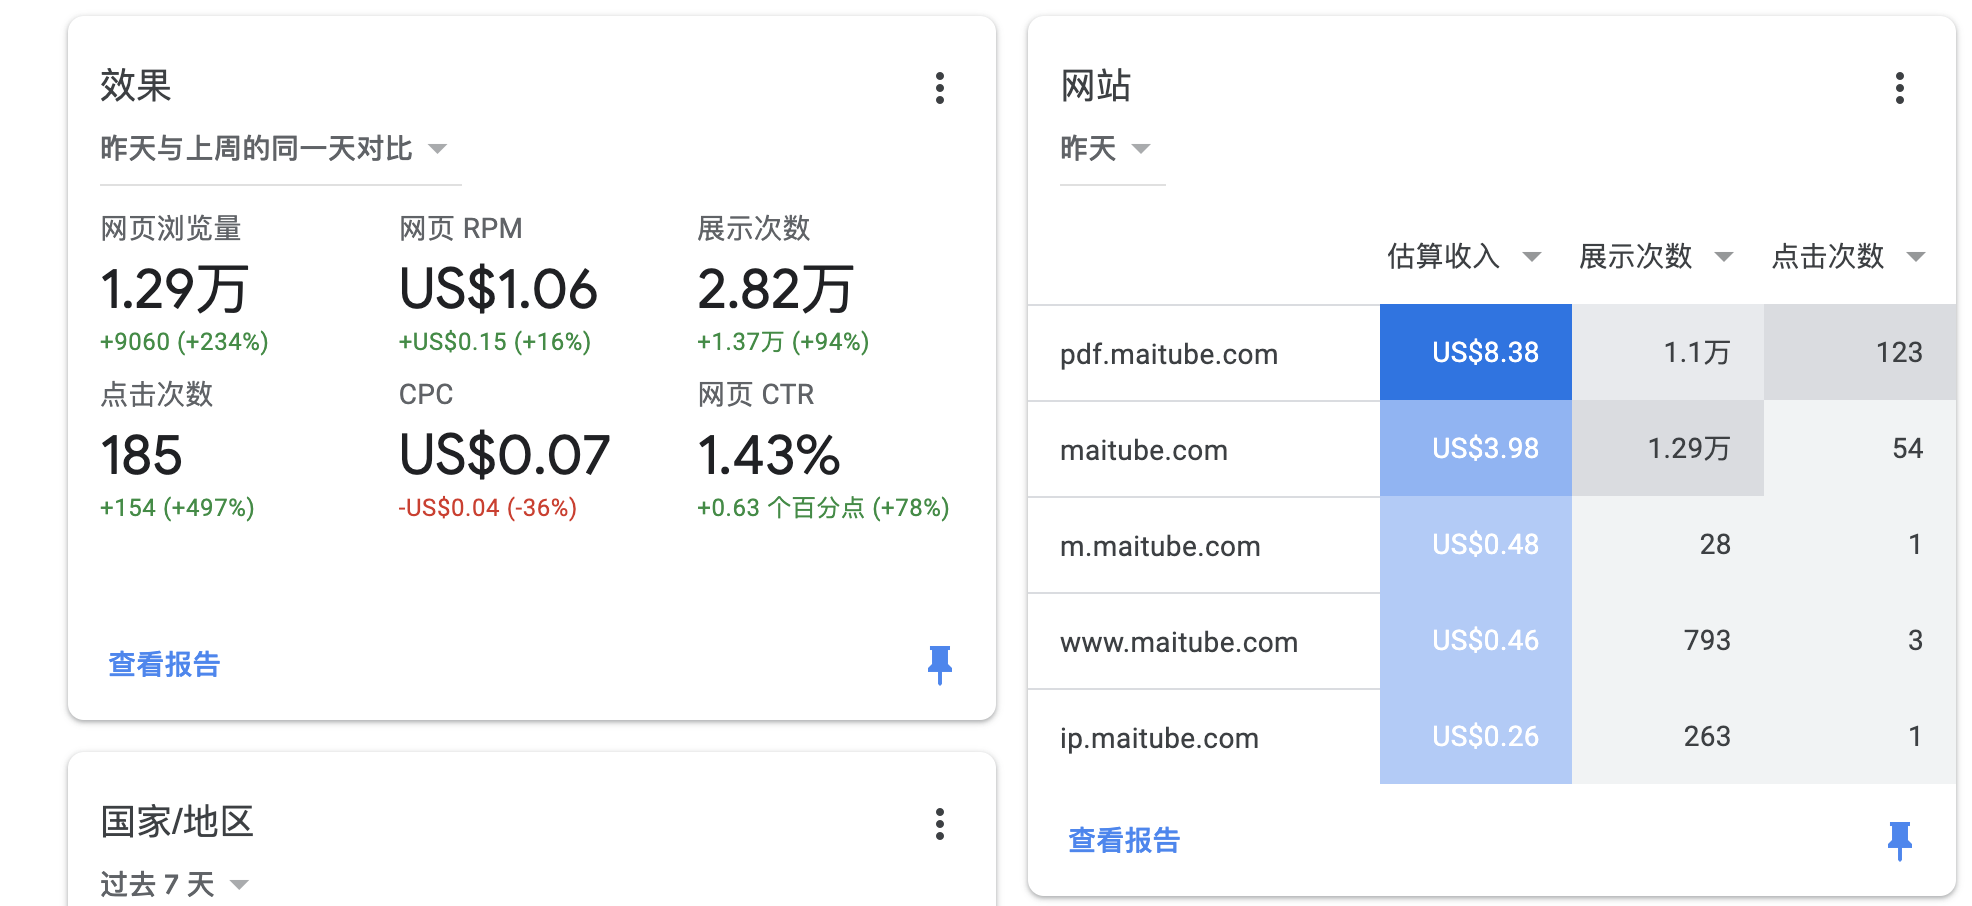Click the +0.63 个百分点 (+78%) text
The image size is (1972, 906).
pyautogui.click(x=823, y=508)
